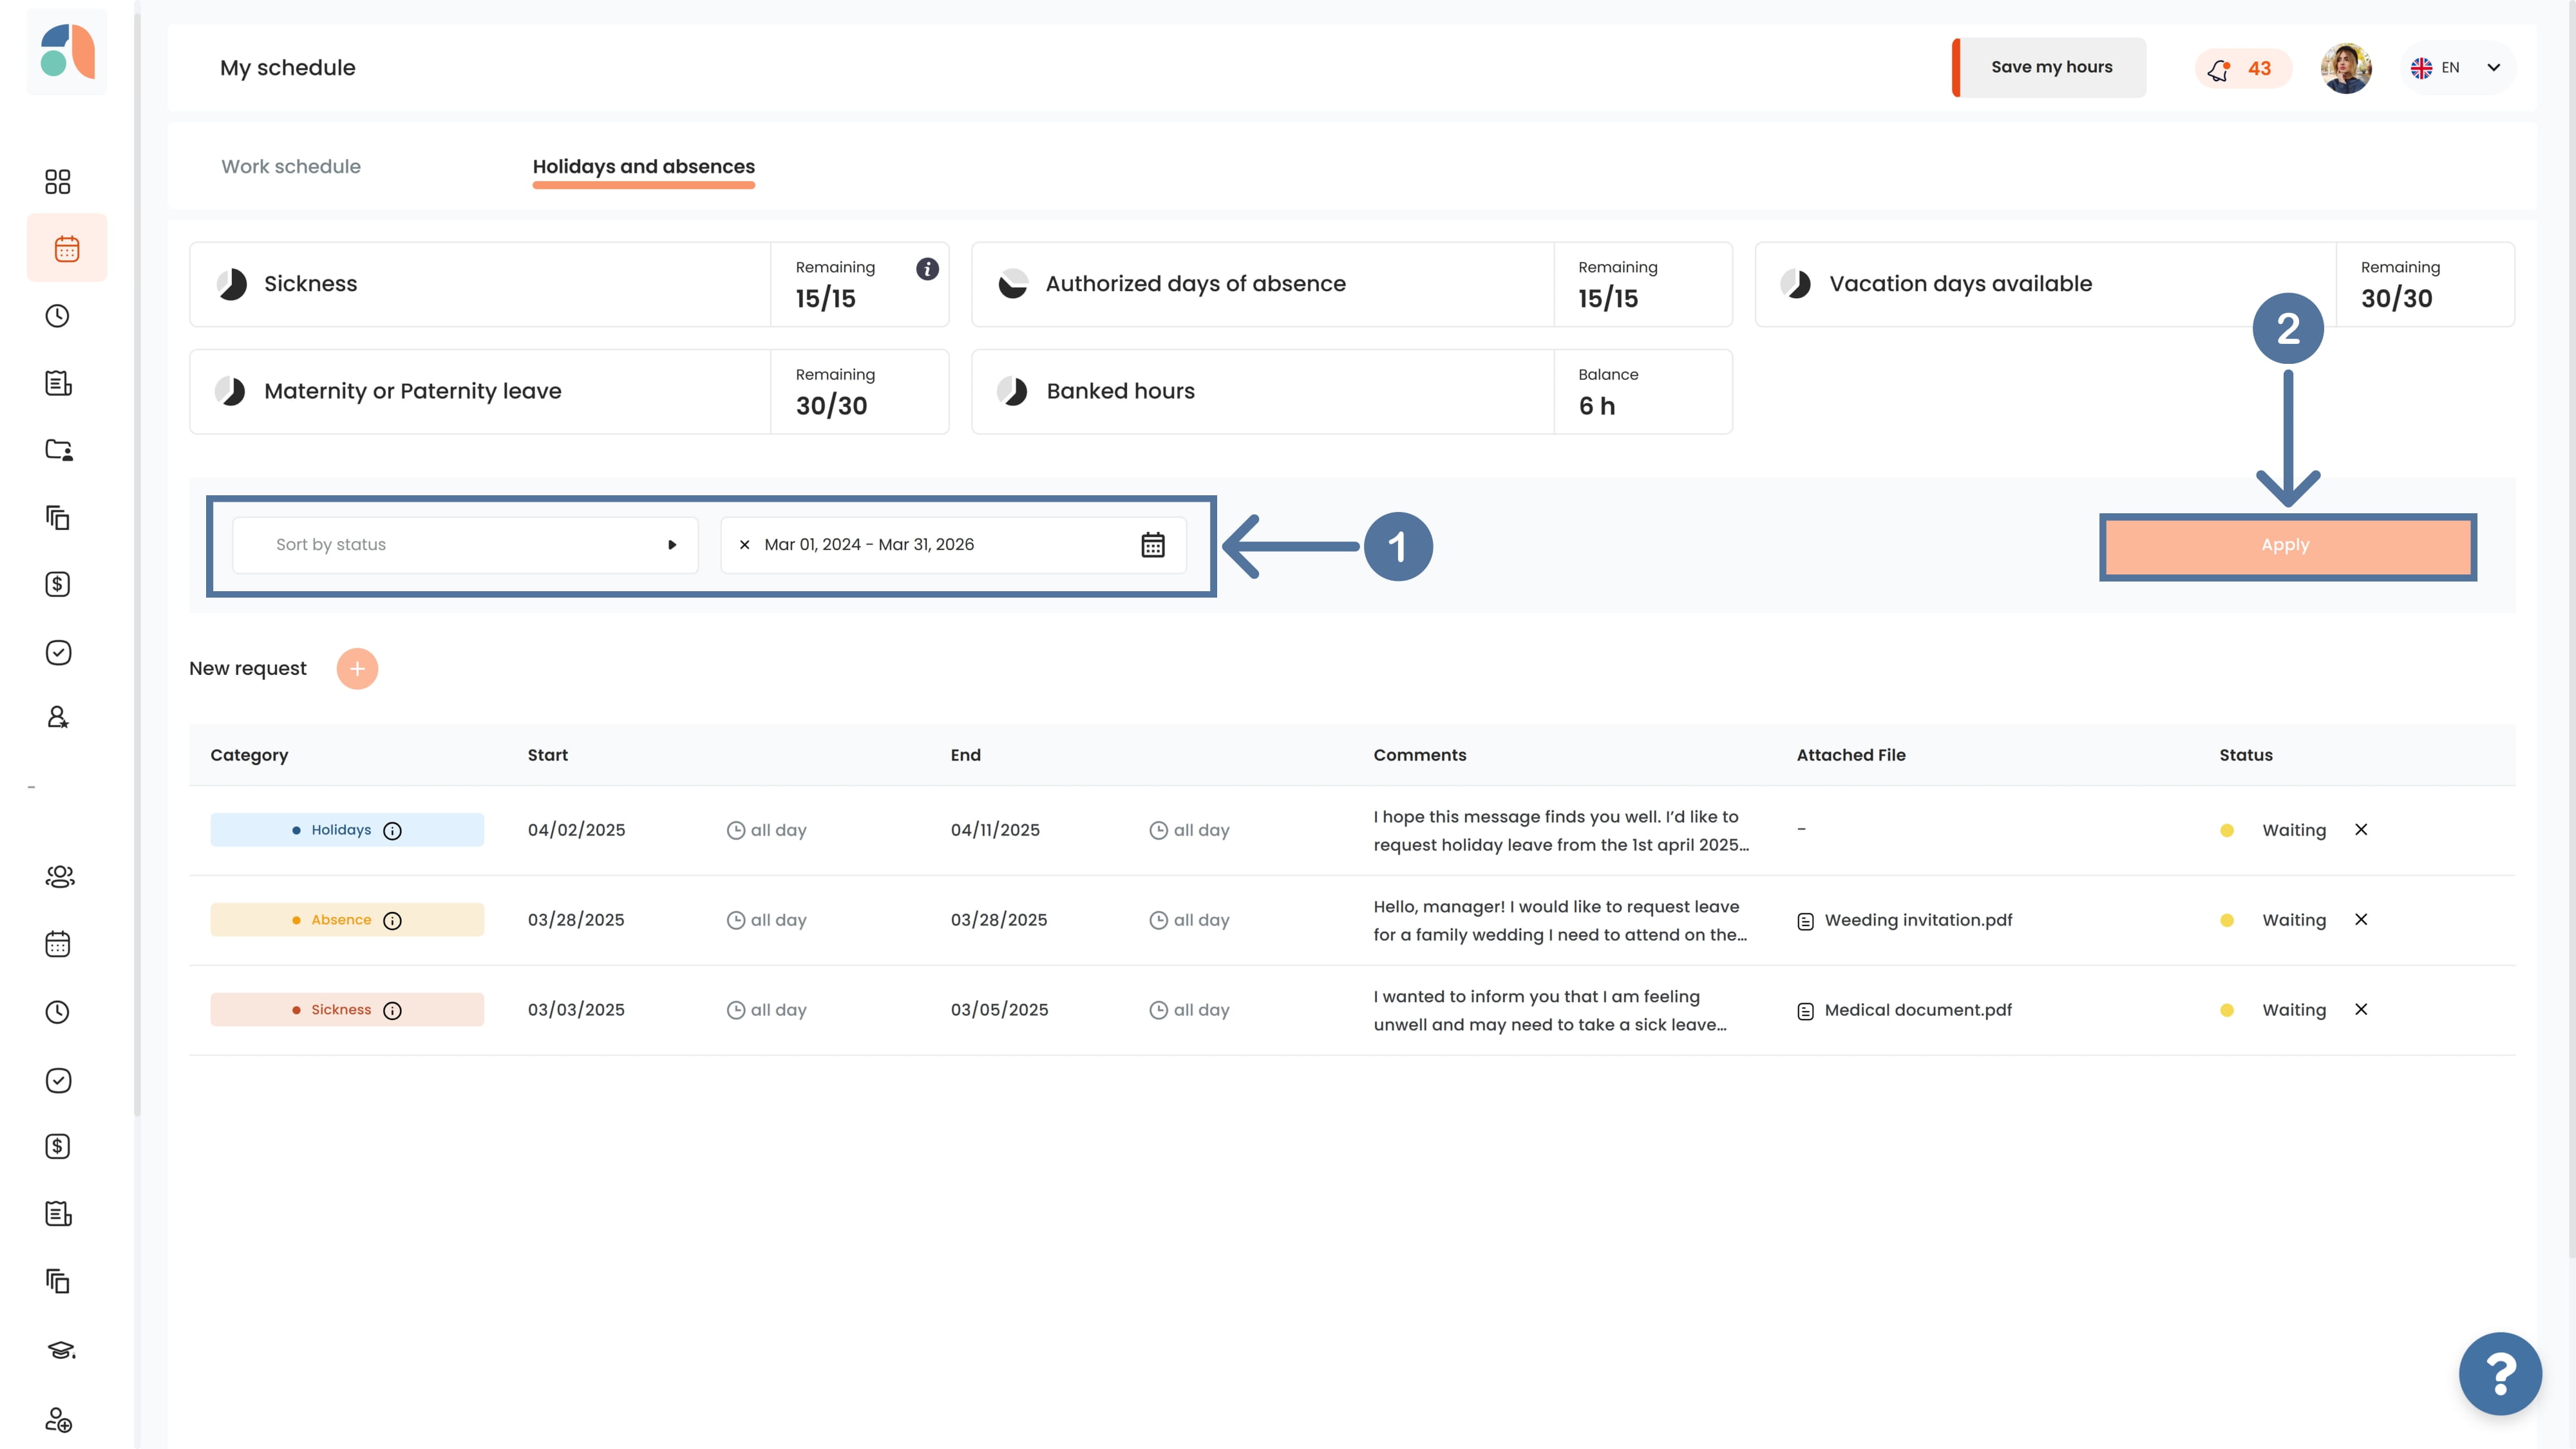Open the upper copy documents icon

(x=58, y=517)
